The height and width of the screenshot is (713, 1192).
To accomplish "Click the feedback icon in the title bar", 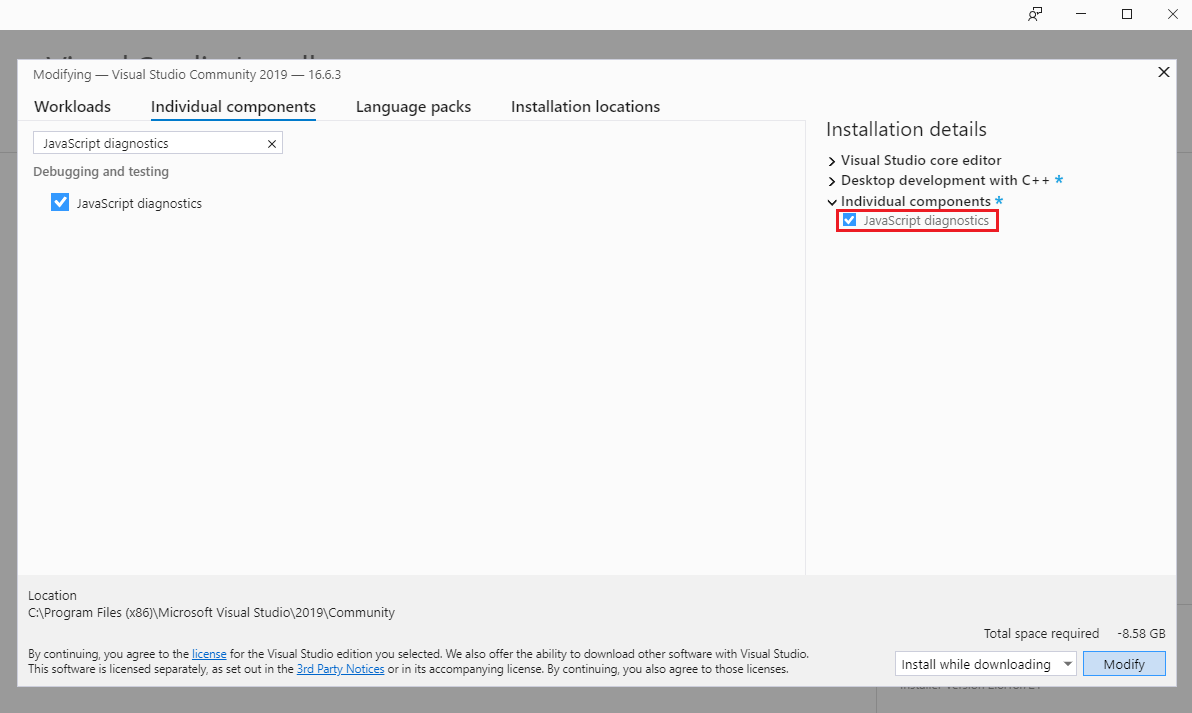I will click(1035, 14).
